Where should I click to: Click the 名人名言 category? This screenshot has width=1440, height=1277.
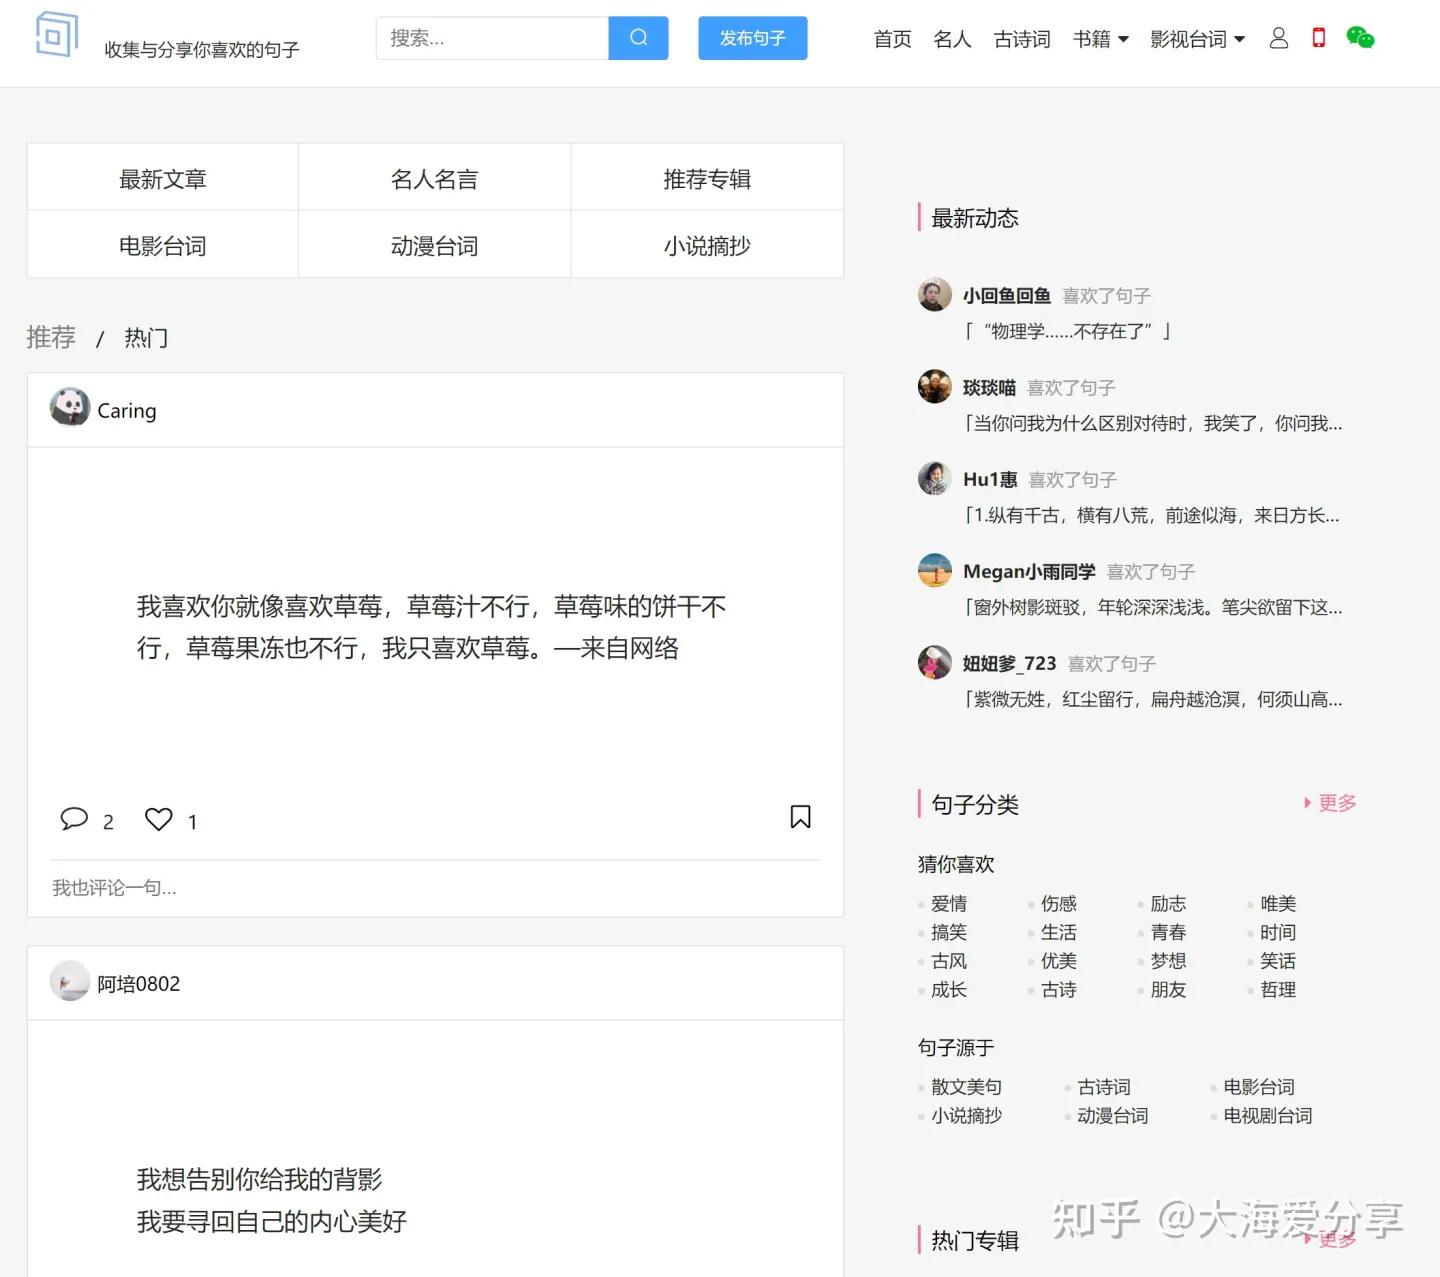point(434,179)
